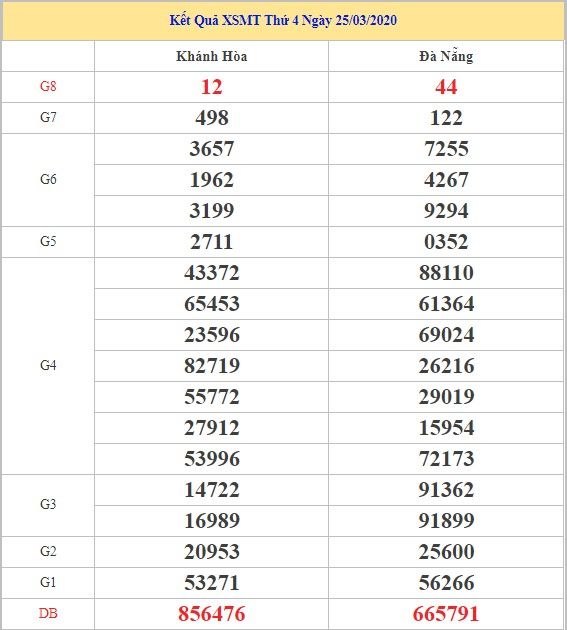The height and width of the screenshot is (630, 567).
Task: Select the G7 result 122
Action: 446,118
